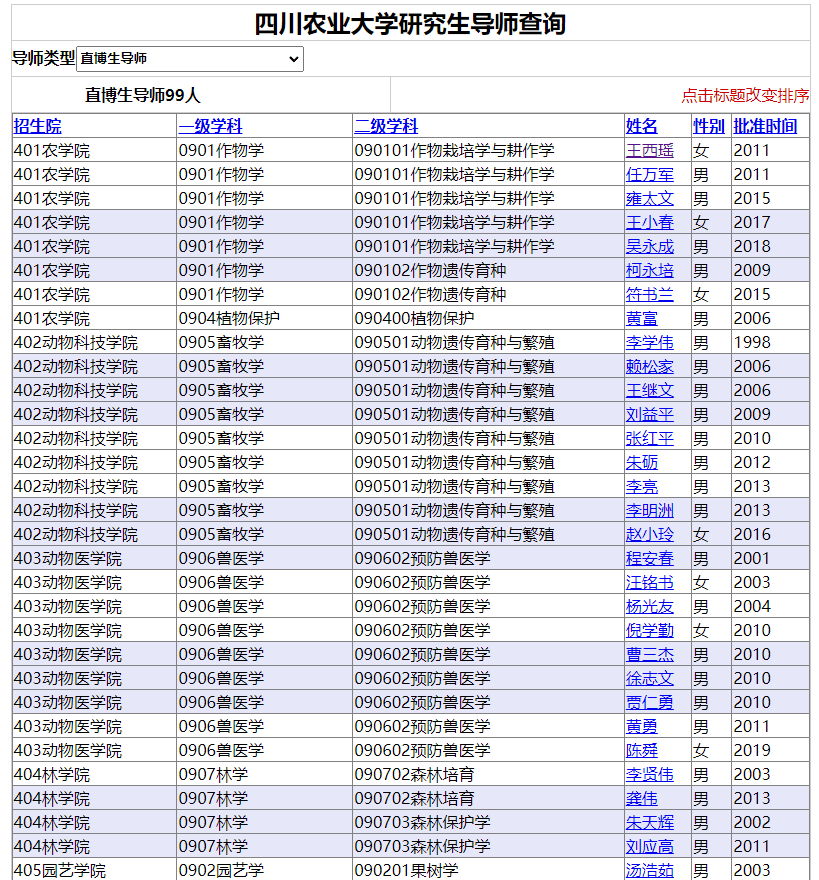
Task: Open advisor link 朱天辉
Action: click(649, 822)
